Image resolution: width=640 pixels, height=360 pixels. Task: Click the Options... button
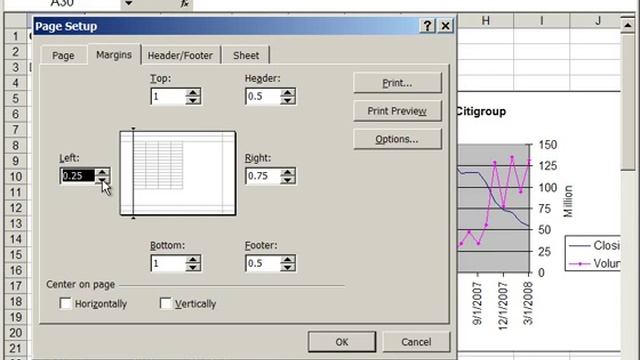pos(397,139)
